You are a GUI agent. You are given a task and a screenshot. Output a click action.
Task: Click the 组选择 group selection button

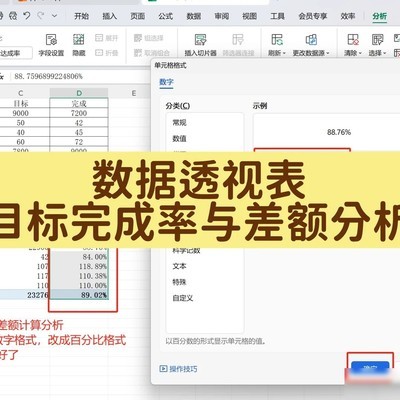149,38
